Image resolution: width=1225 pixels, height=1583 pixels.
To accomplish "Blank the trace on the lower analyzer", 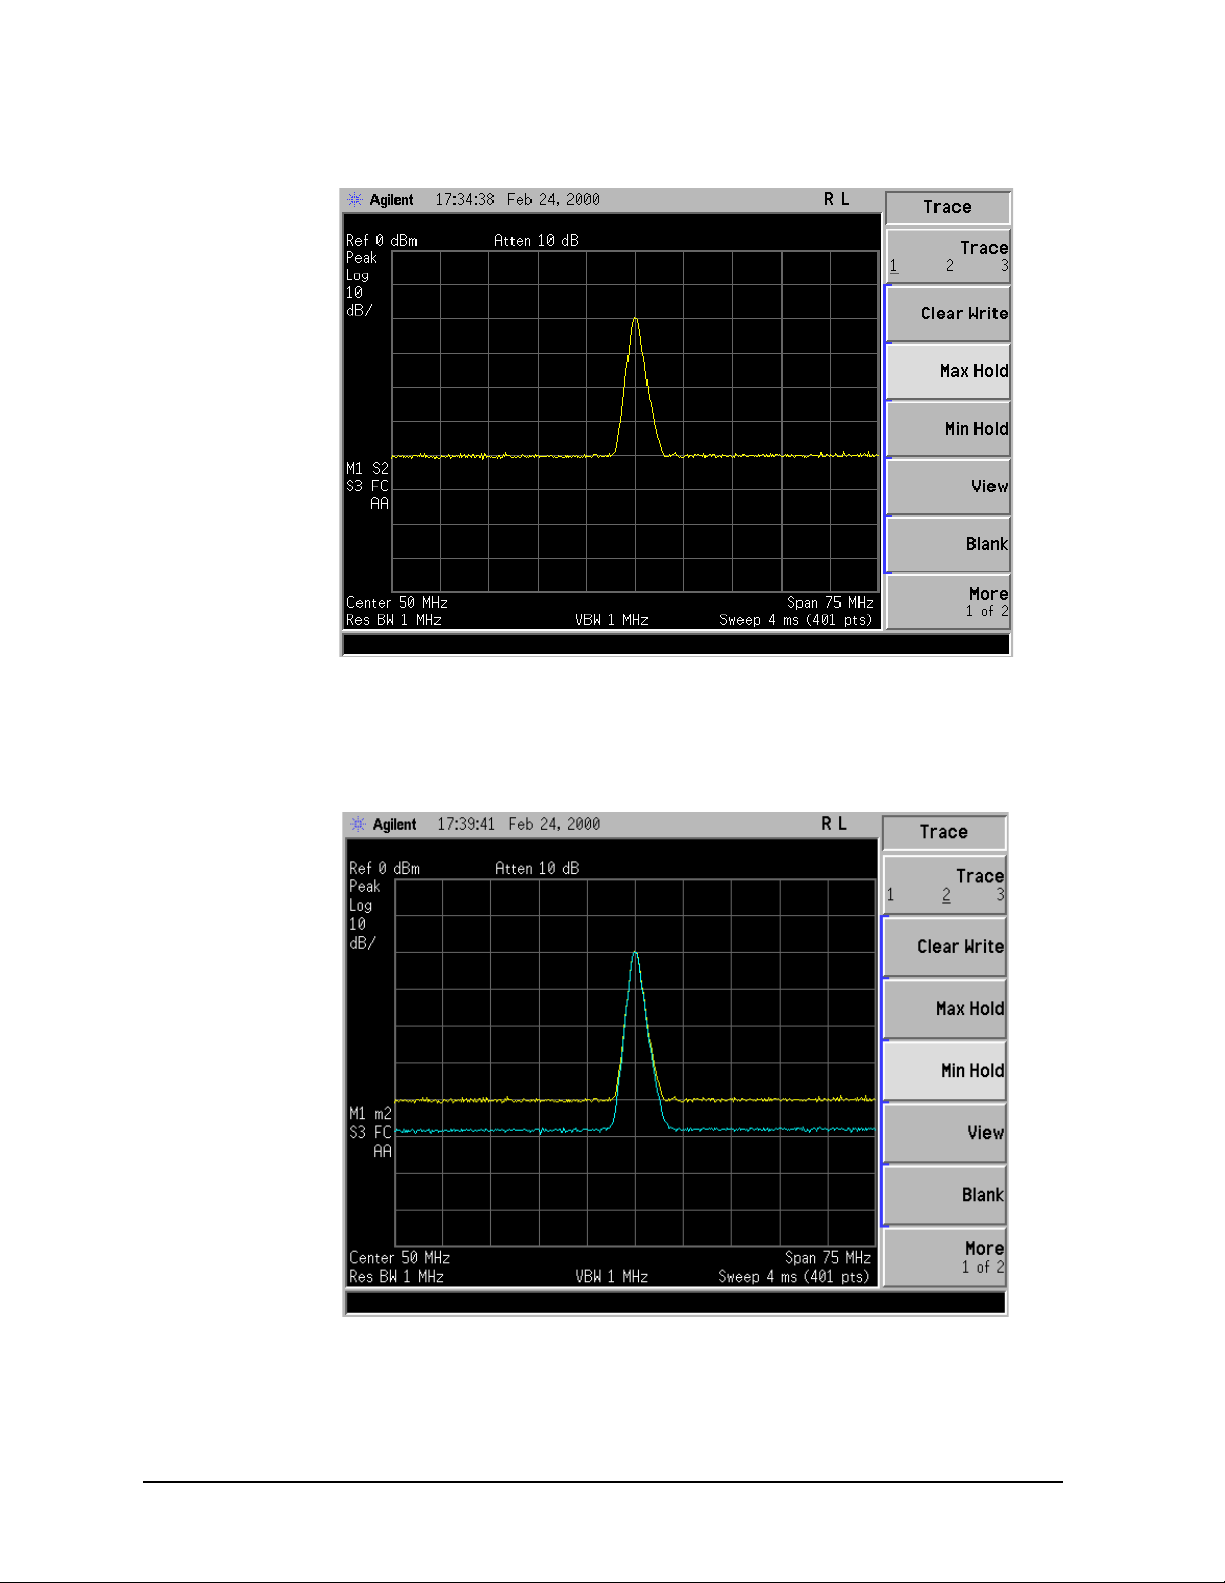I will click(944, 1195).
